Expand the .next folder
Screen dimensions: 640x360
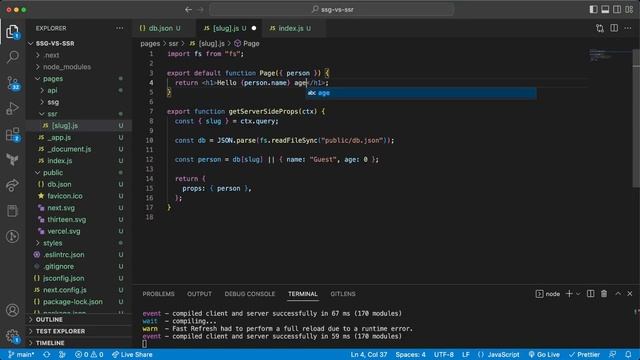[79, 55]
